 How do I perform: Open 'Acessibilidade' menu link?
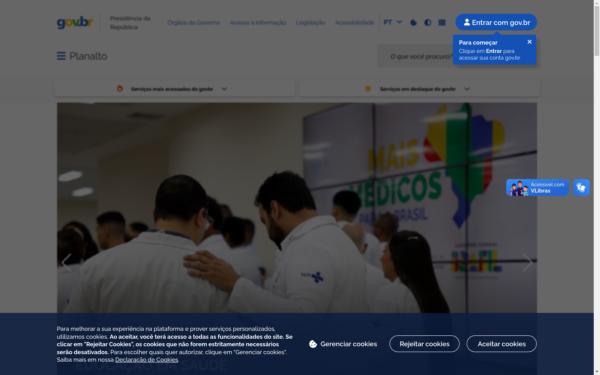click(x=354, y=23)
